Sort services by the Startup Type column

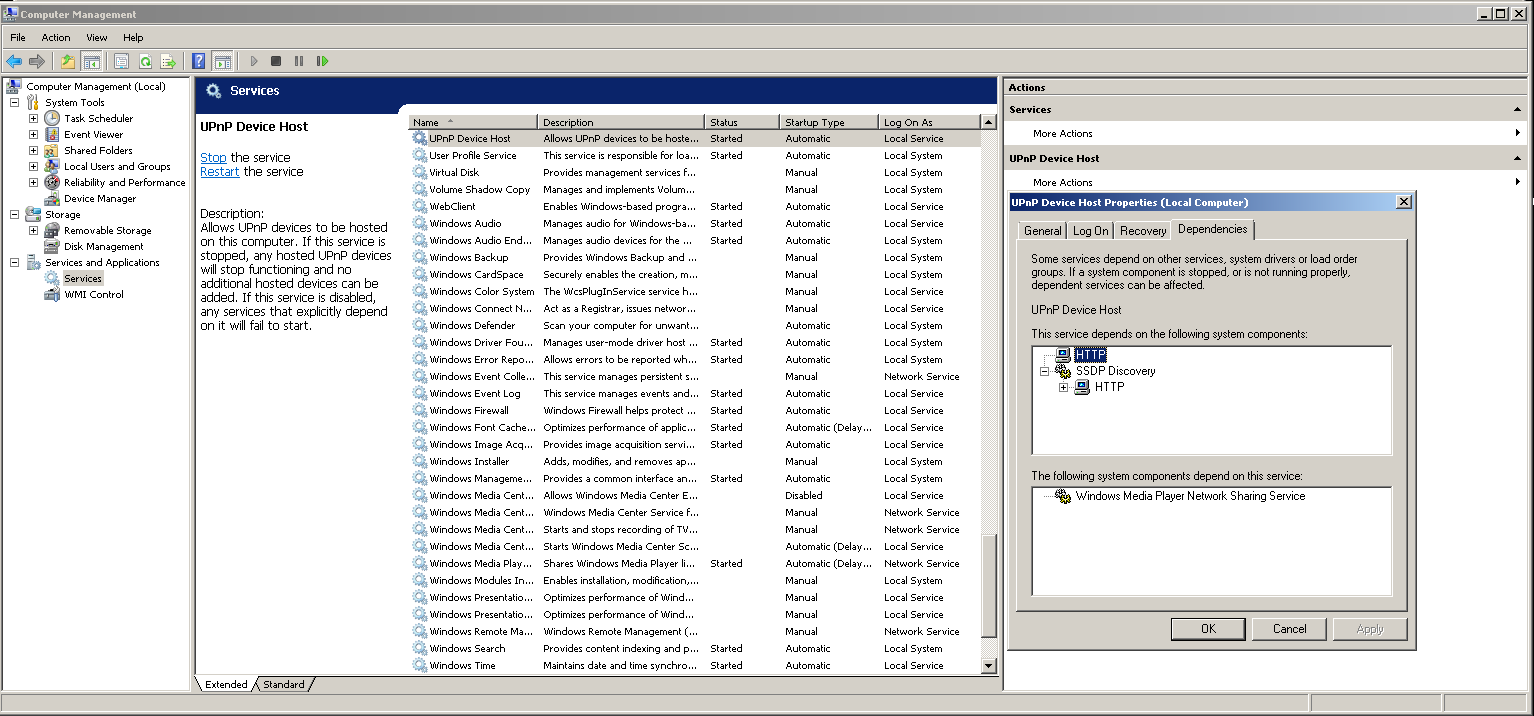pos(829,122)
